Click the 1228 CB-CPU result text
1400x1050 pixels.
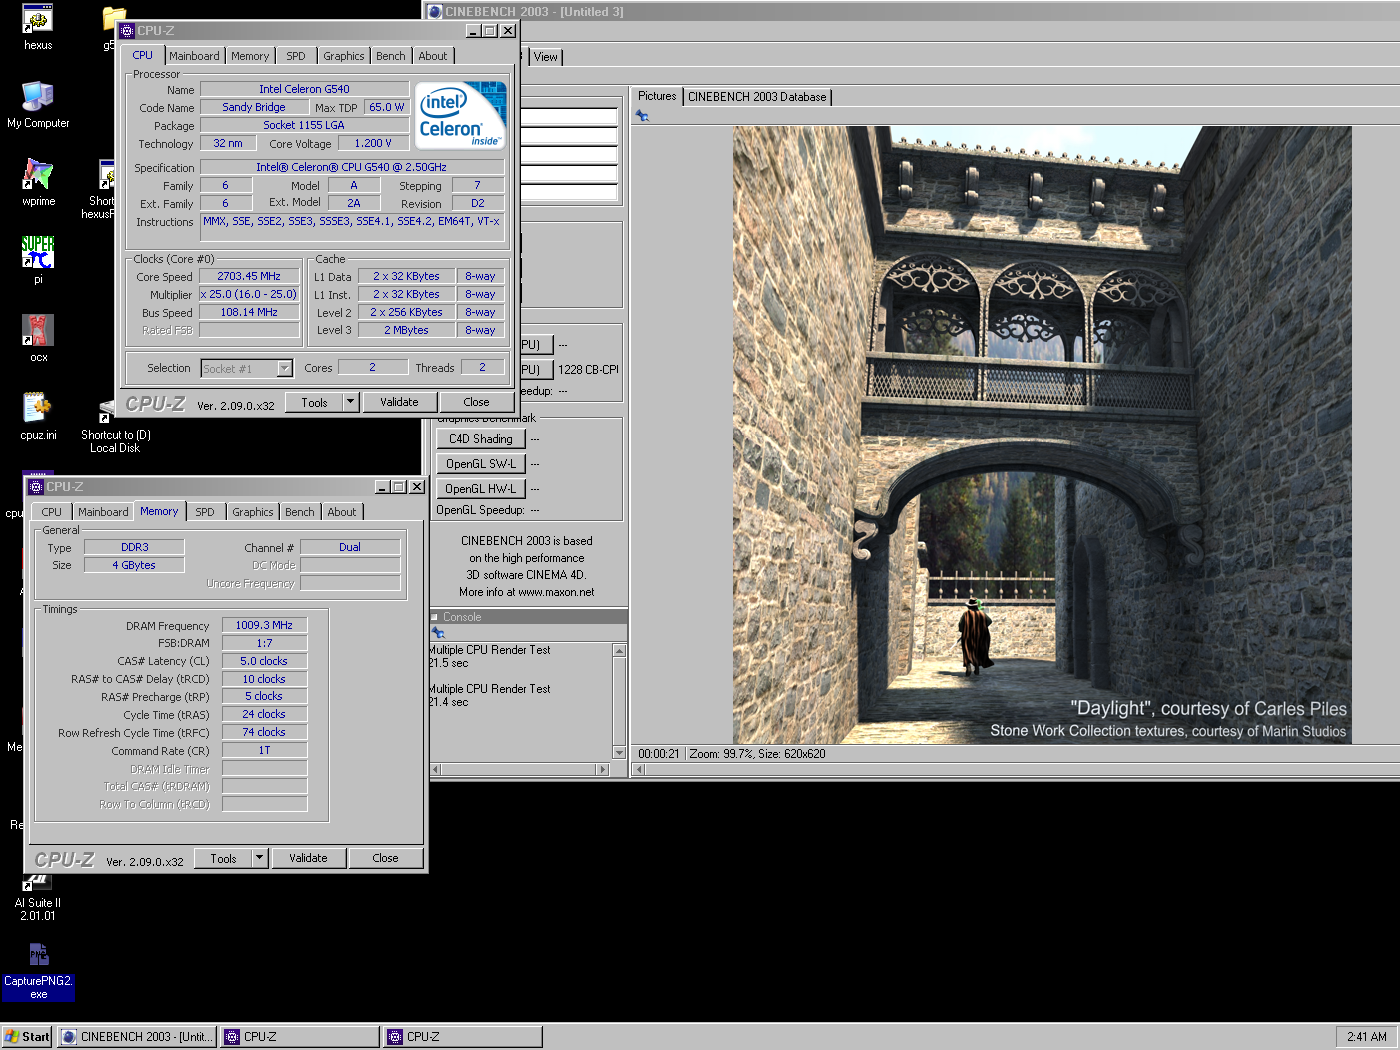[x=588, y=370]
